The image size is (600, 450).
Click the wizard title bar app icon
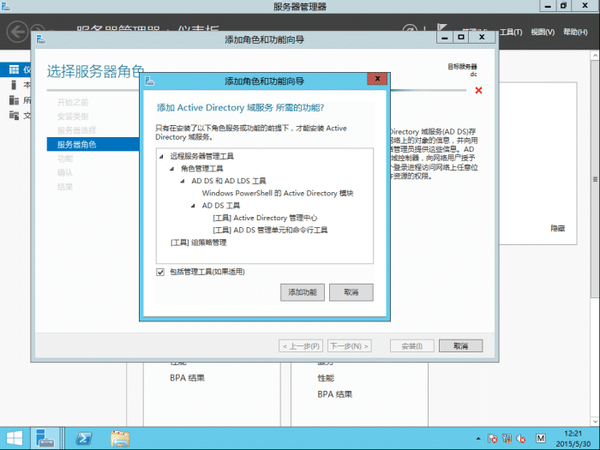[x=41, y=39]
